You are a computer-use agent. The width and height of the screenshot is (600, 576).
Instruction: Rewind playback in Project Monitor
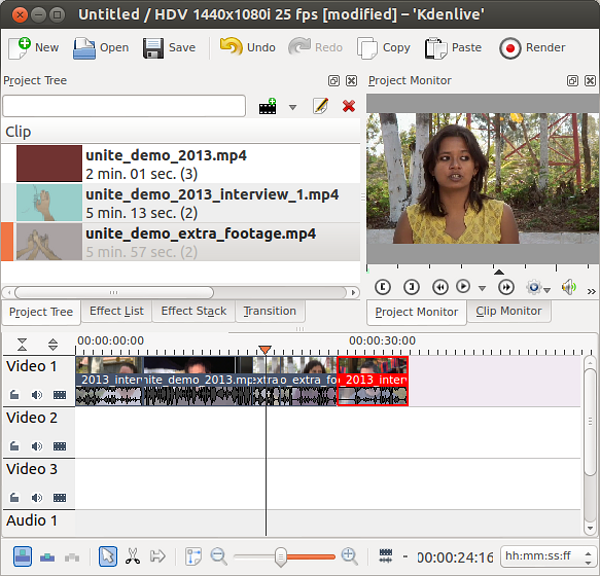coord(439,287)
